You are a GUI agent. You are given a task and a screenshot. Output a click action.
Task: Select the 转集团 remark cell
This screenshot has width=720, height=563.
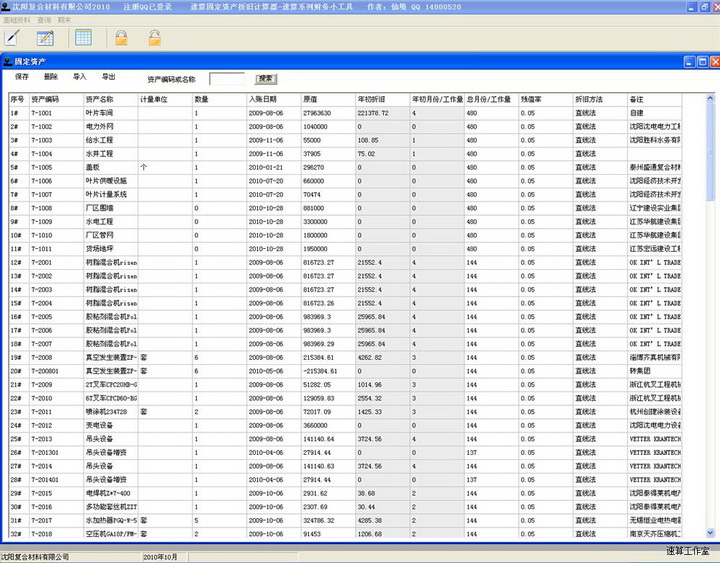pos(654,371)
